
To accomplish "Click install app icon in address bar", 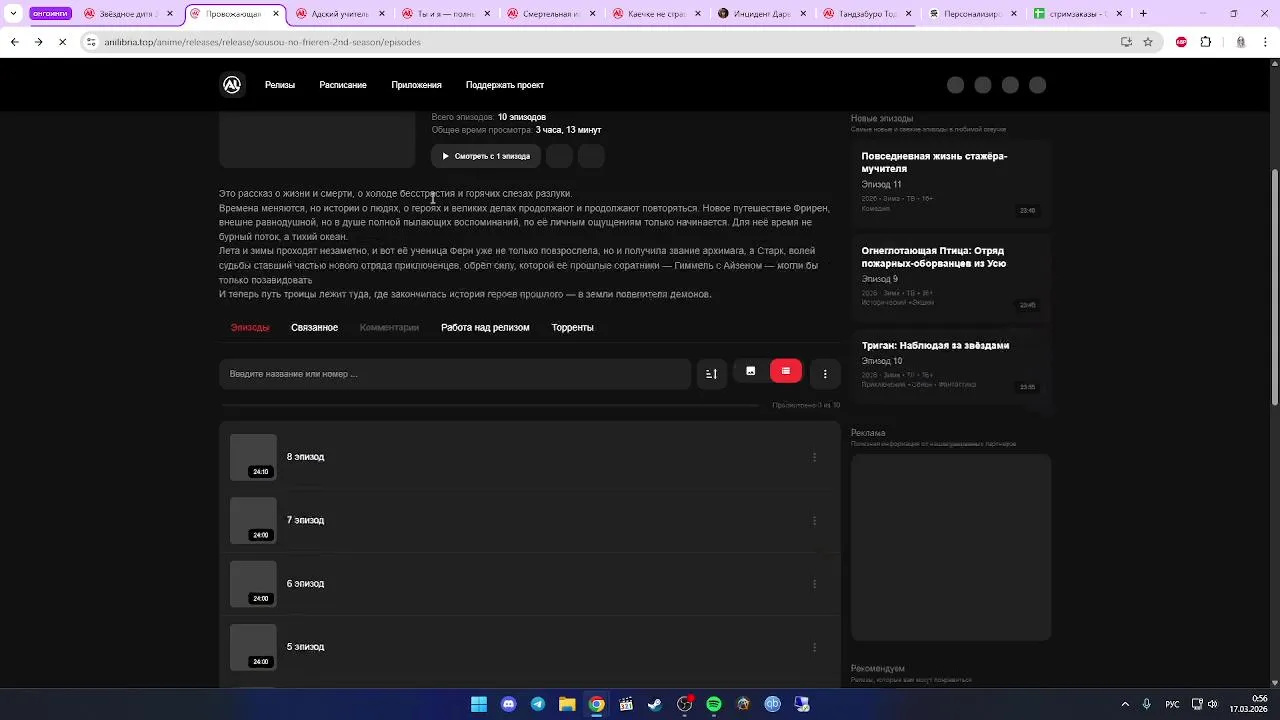I will [1126, 42].
